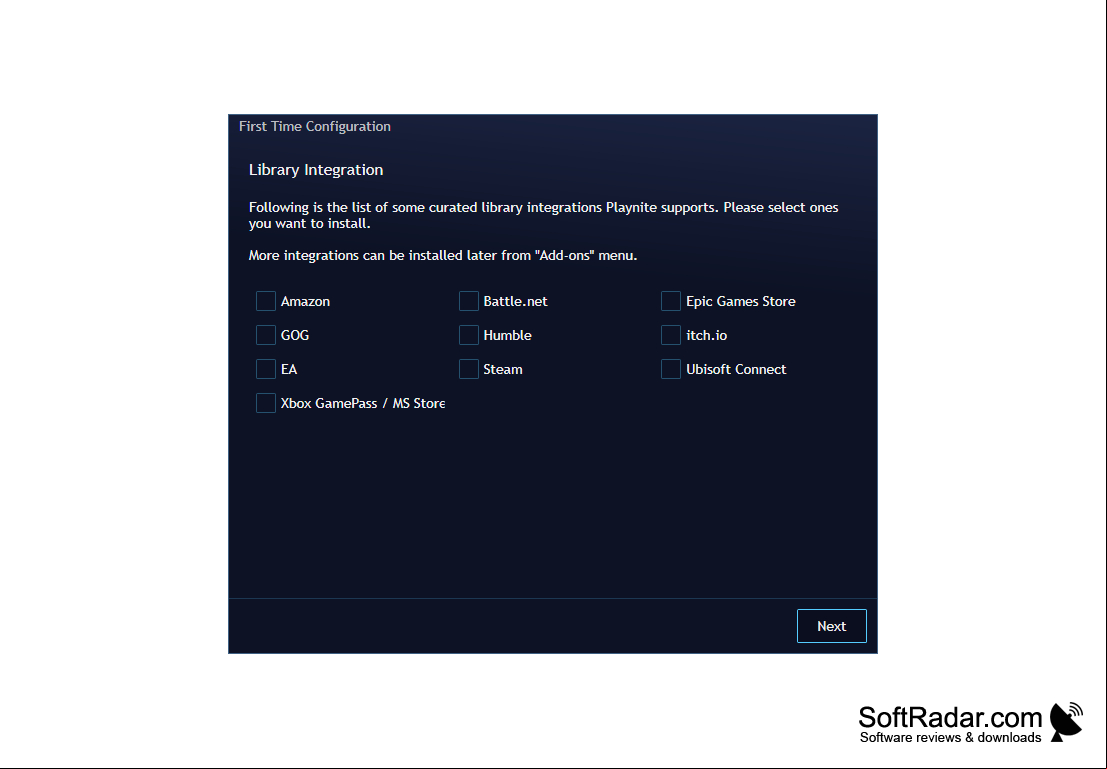Tick the Steam integration checkbox
The image size is (1107, 769).
point(468,369)
